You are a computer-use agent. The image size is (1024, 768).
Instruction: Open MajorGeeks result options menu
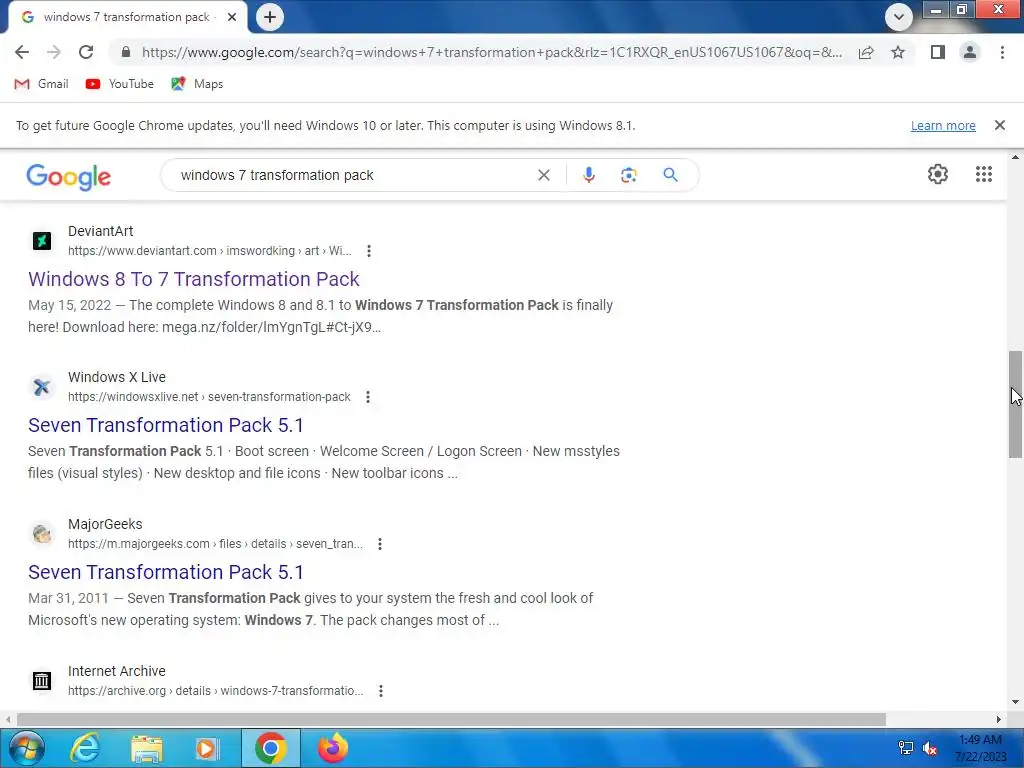(x=379, y=544)
